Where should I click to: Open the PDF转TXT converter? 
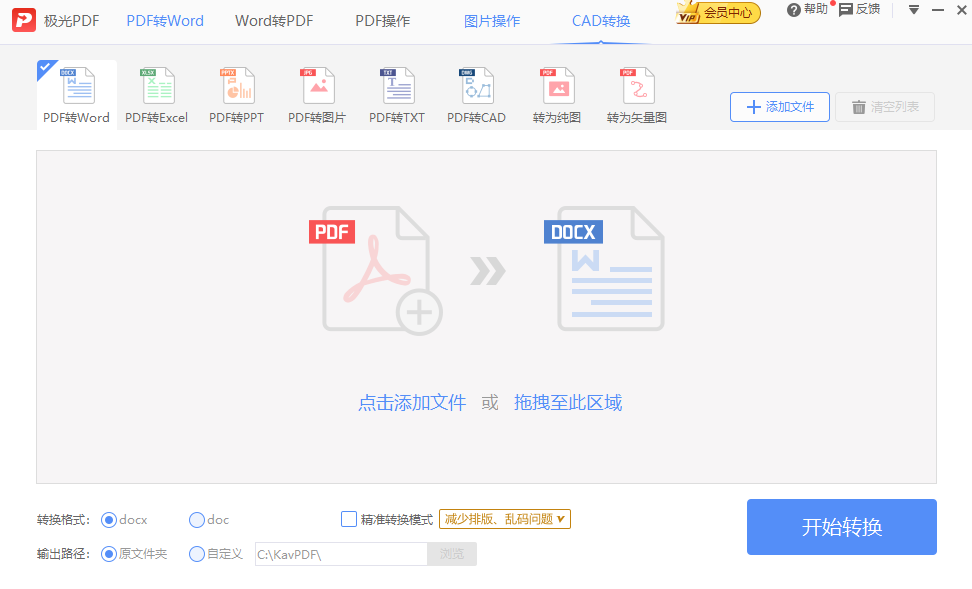pos(396,94)
